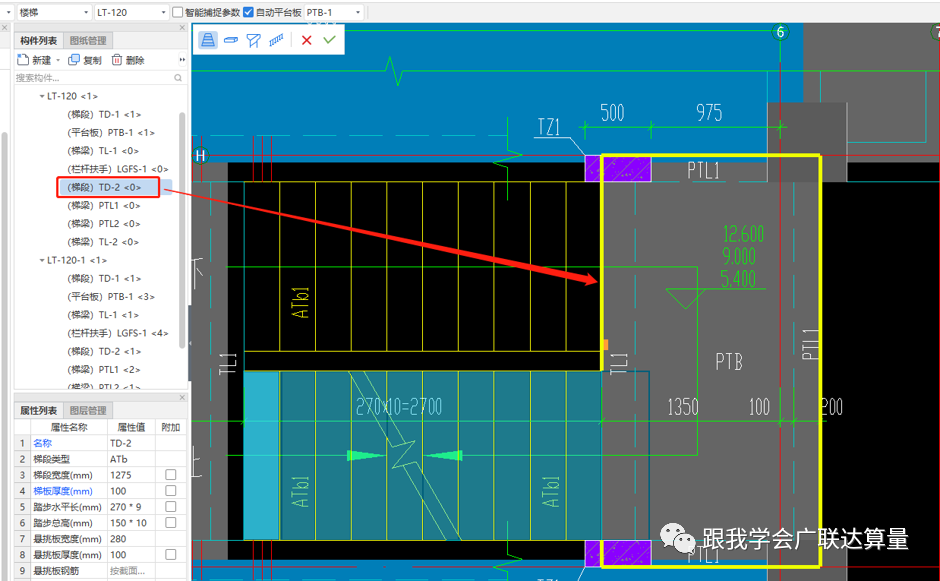Close the property list panel

point(182,398)
